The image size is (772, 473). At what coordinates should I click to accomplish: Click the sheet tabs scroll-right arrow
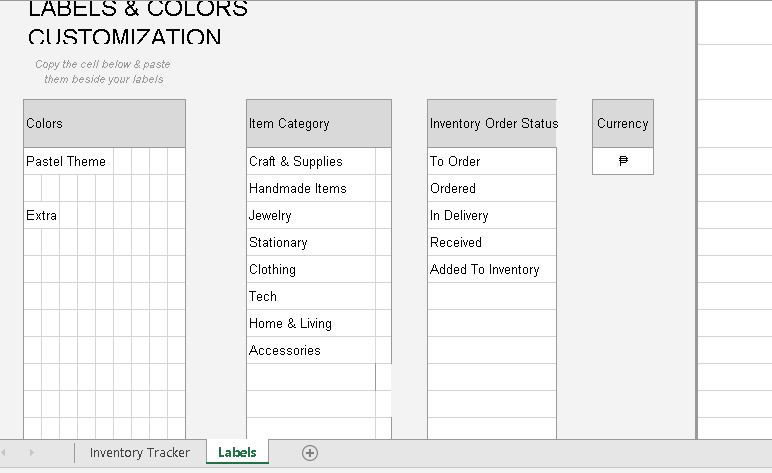31,453
